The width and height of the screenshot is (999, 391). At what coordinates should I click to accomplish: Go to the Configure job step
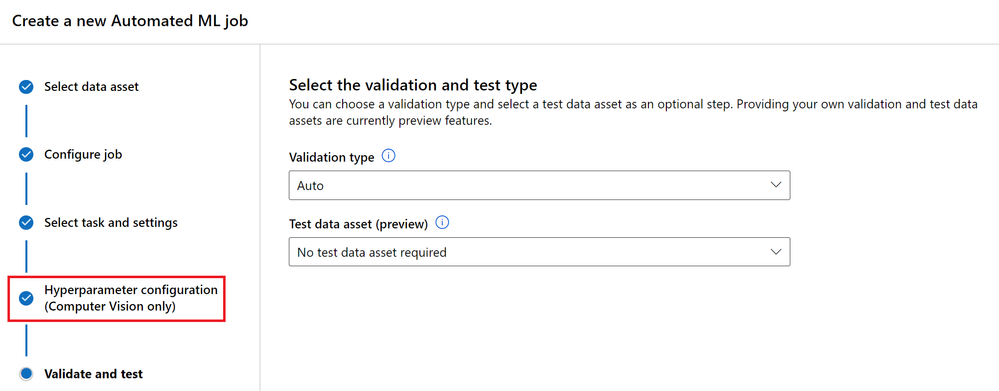[x=83, y=154]
